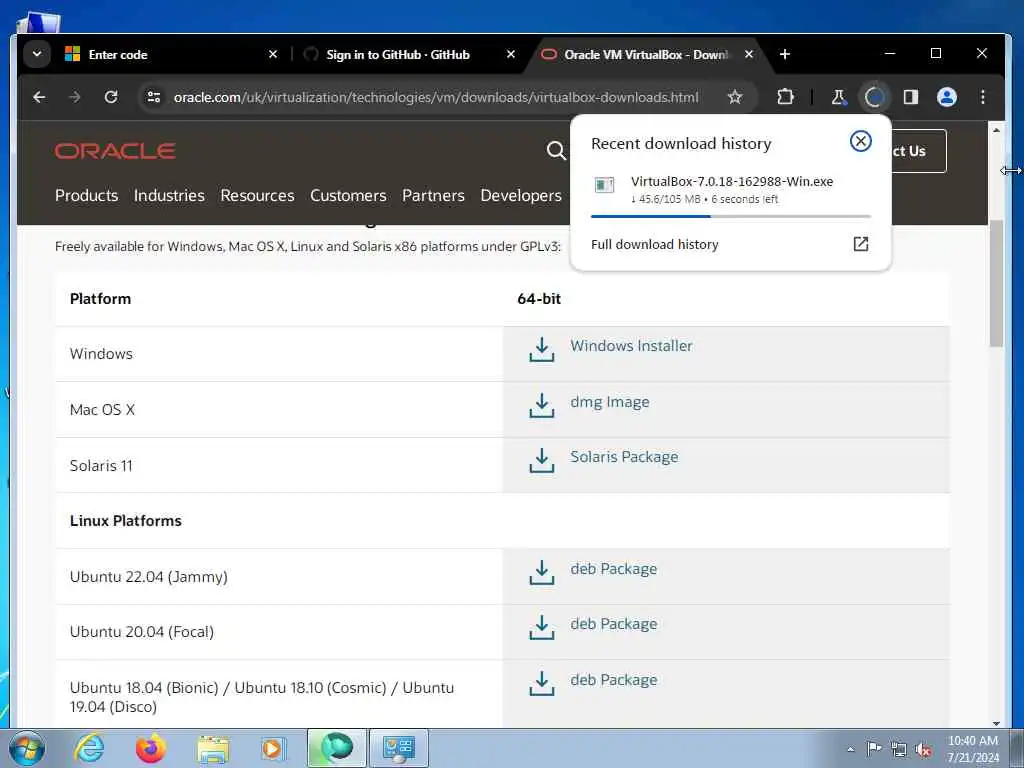Open the Developers menu

[520, 195]
